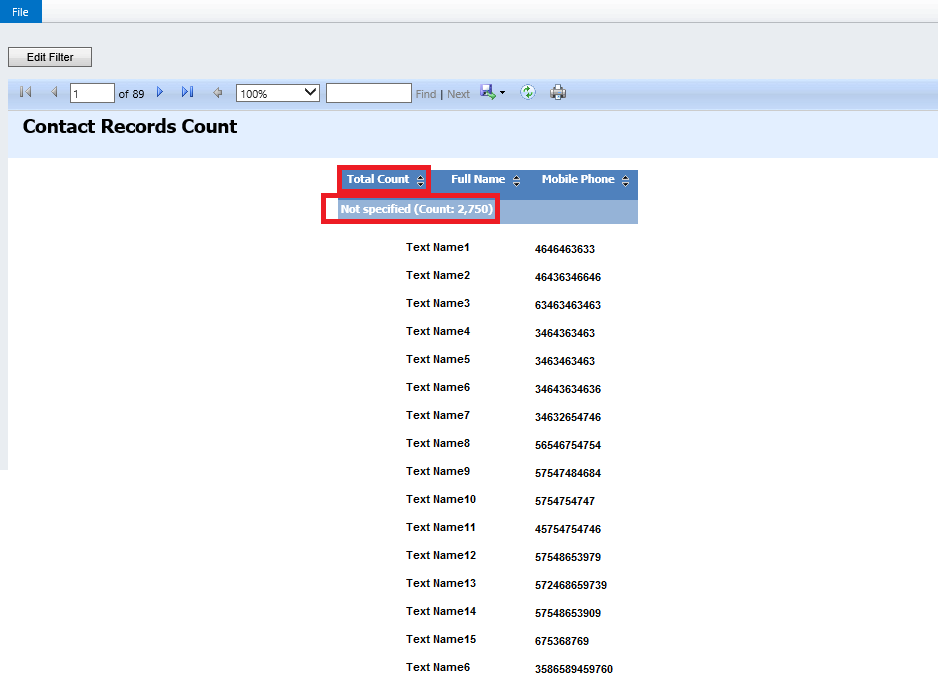Open the 100% zoom dropdown
The width and height of the screenshot is (938, 694).
pos(278,93)
